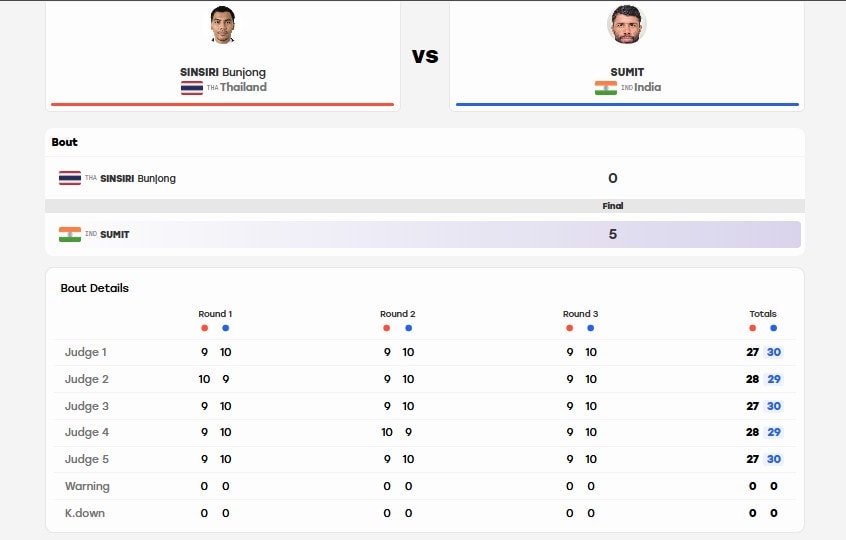This screenshot has width=846, height=540.
Task: Click Thailand flag under Sinsiri Bunjong header
Action: (192, 87)
